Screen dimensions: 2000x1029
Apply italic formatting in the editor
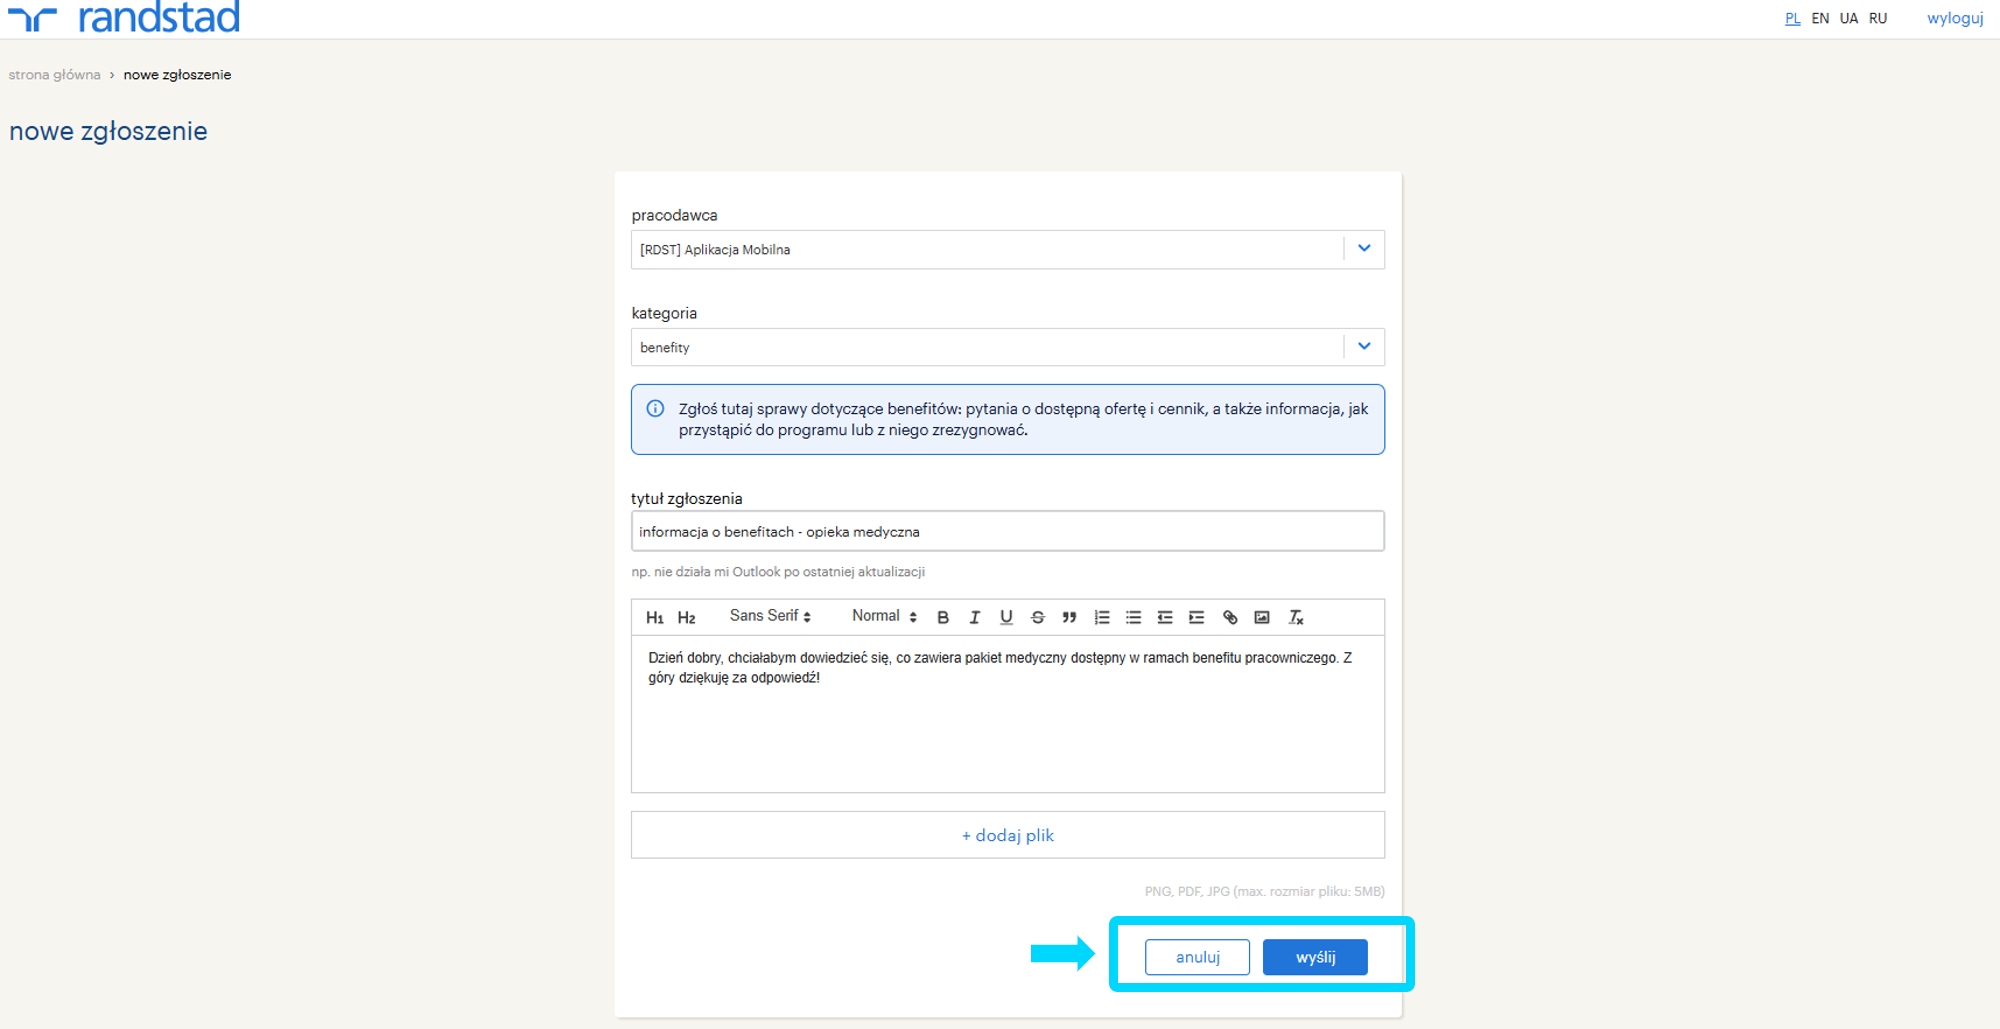click(974, 618)
